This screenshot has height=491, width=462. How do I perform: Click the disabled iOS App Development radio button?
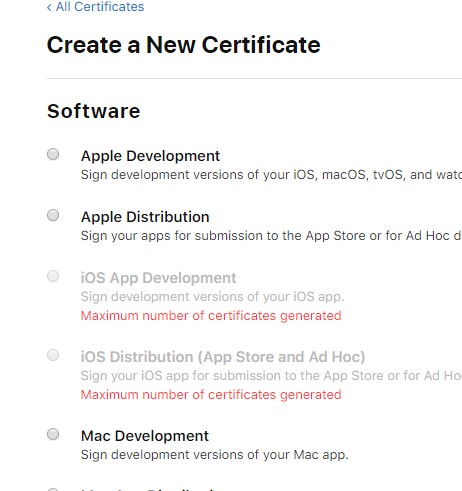point(53,276)
